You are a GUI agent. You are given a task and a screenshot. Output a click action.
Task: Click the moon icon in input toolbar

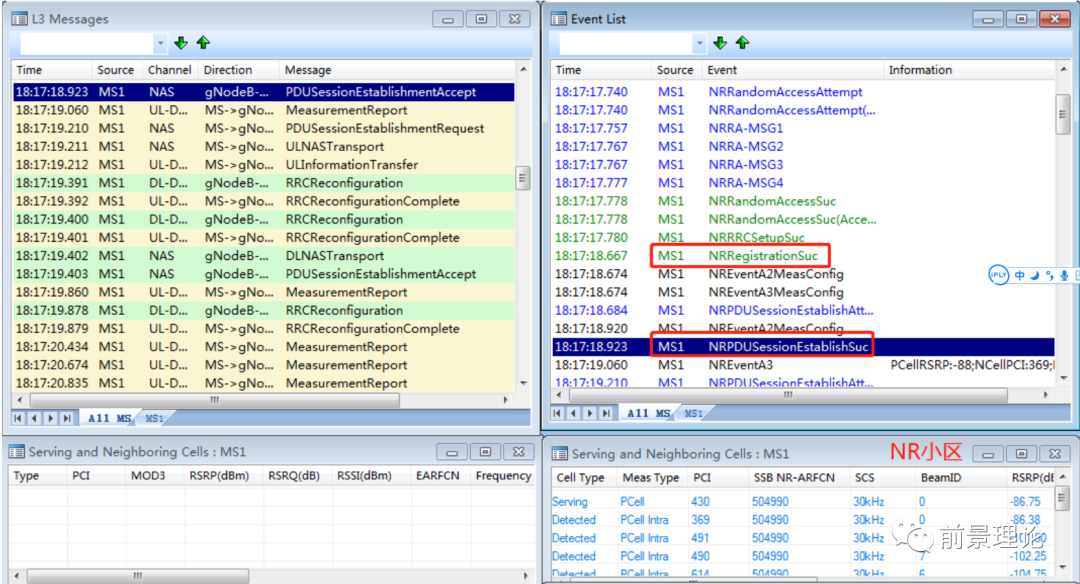point(1035,275)
